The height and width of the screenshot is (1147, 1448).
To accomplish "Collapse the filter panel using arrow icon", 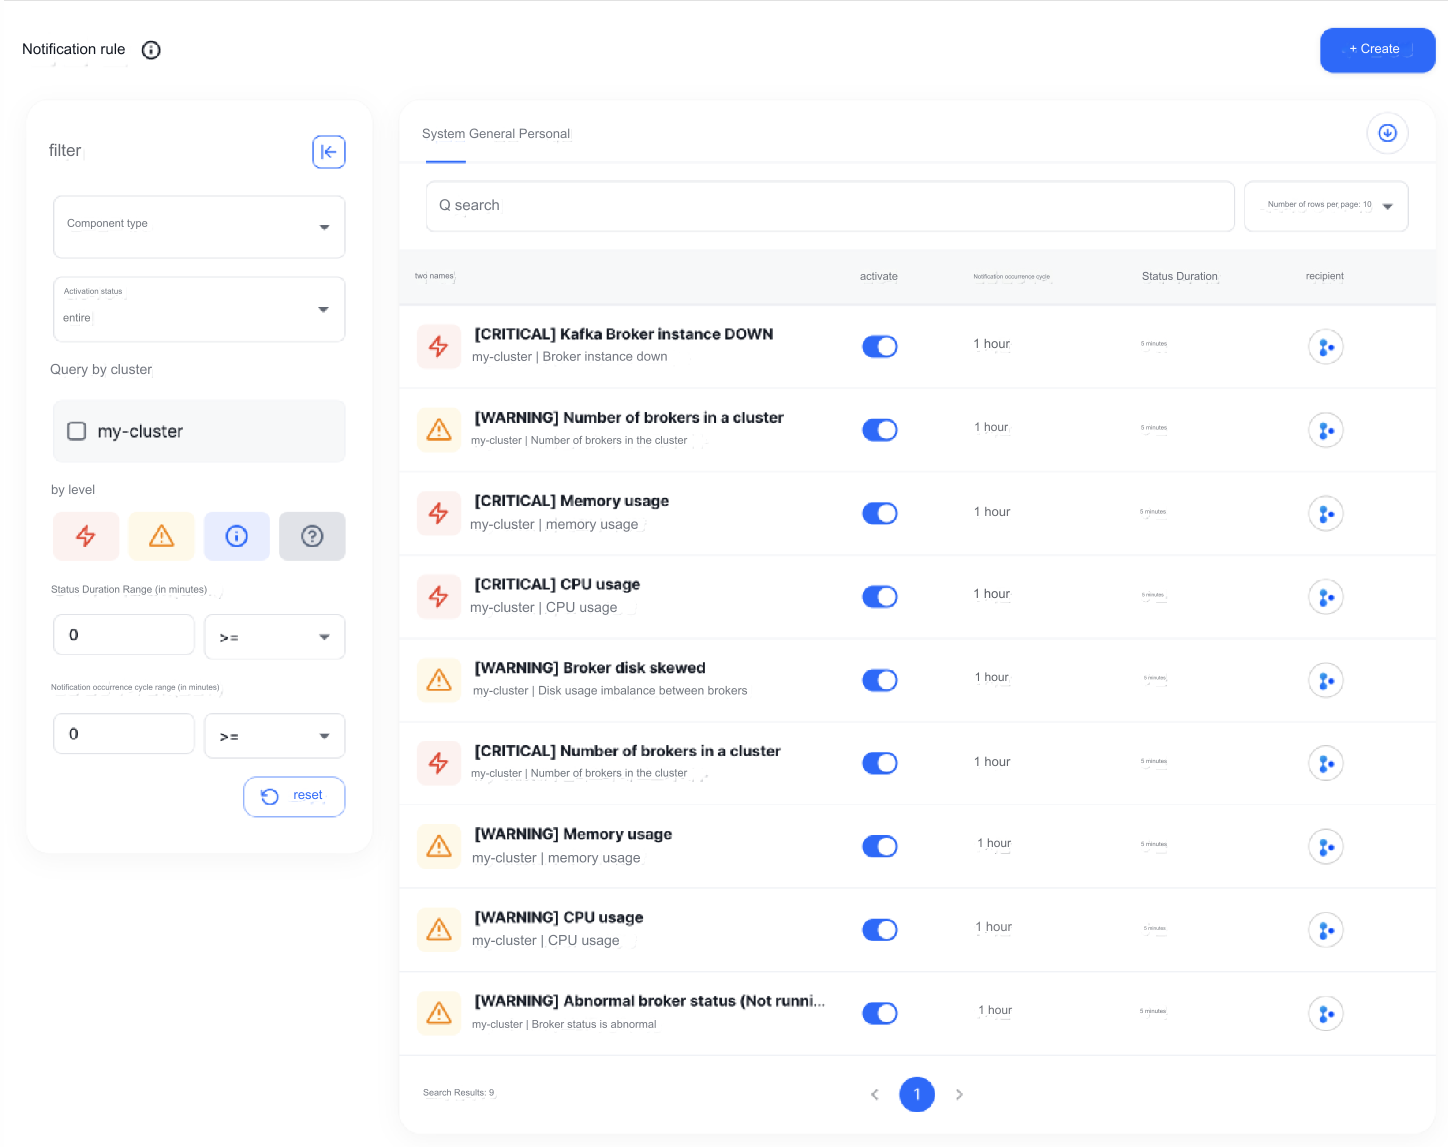I will point(328,152).
